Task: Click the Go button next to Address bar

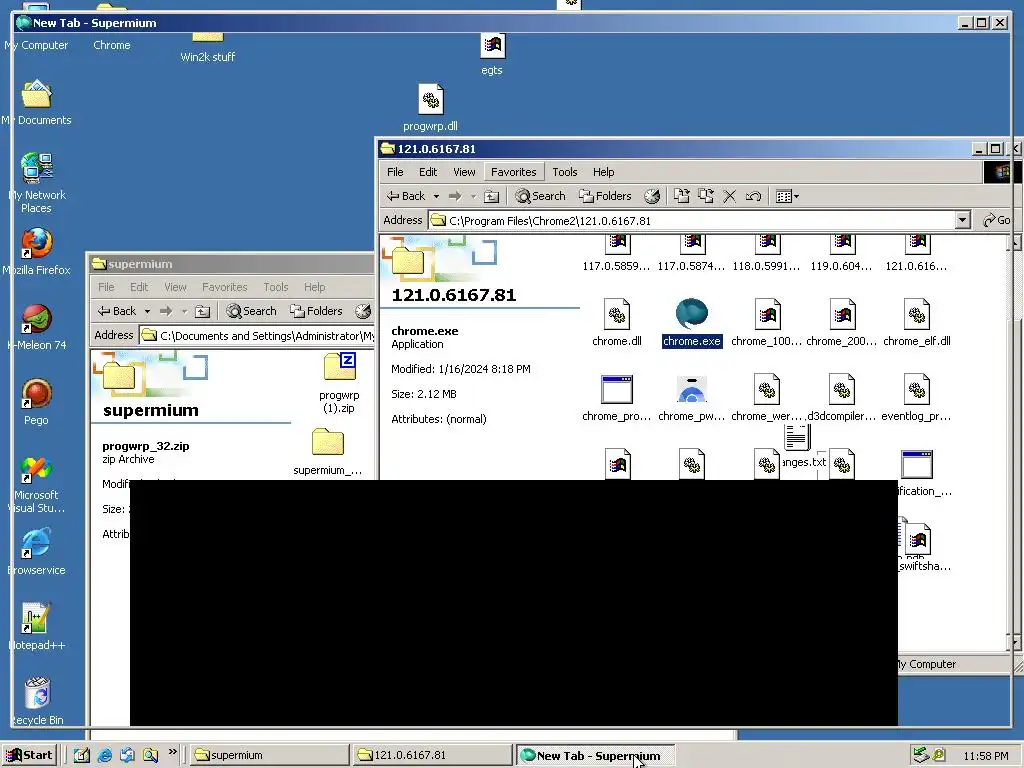Action: click(997, 220)
